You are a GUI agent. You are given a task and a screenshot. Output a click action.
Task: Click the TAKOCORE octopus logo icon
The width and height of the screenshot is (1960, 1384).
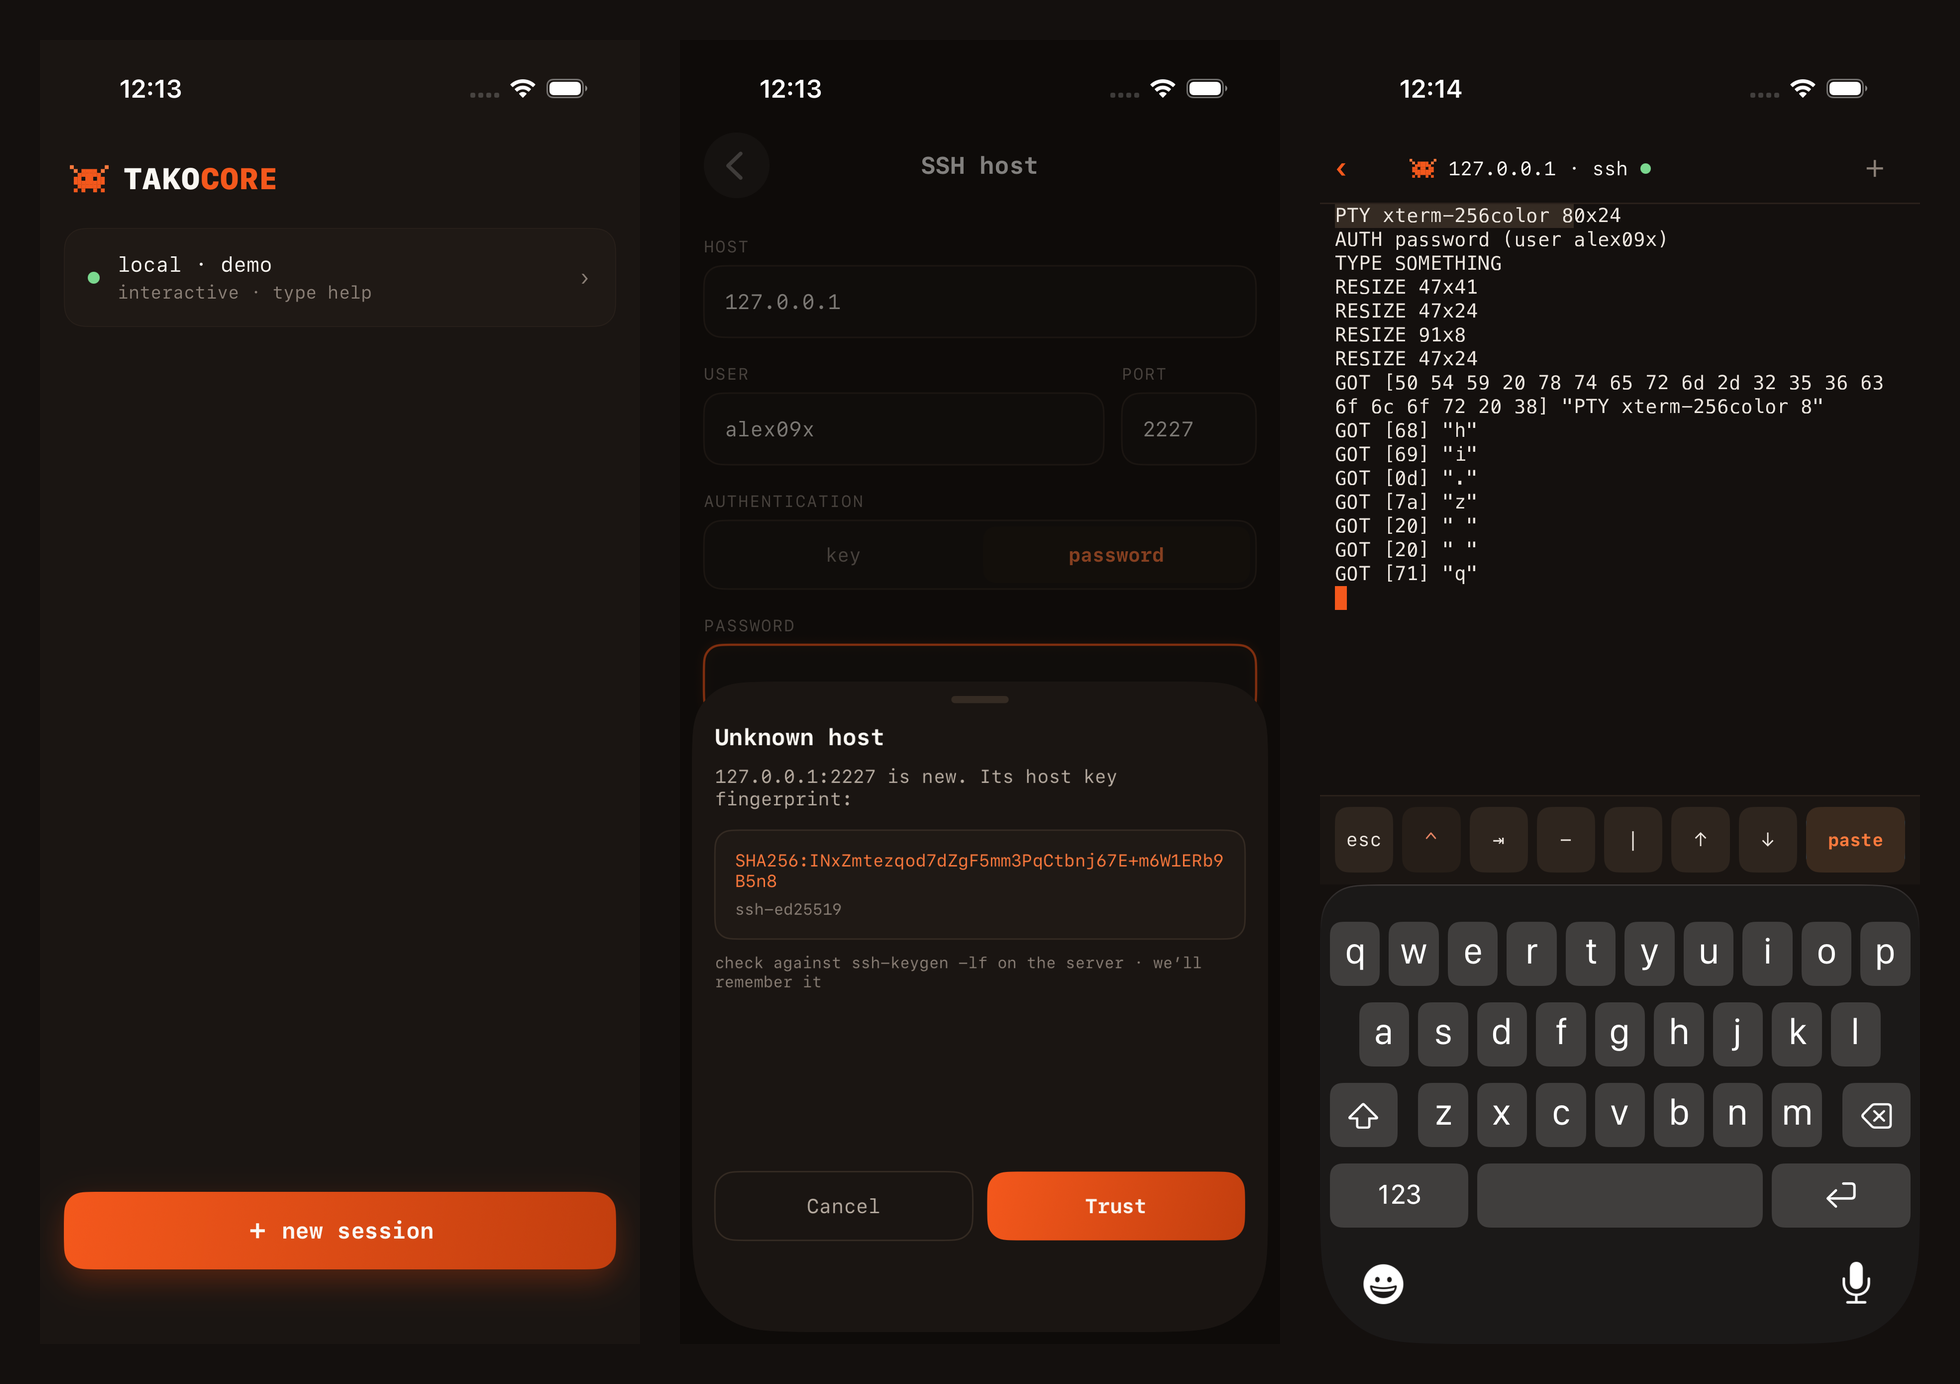89,179
